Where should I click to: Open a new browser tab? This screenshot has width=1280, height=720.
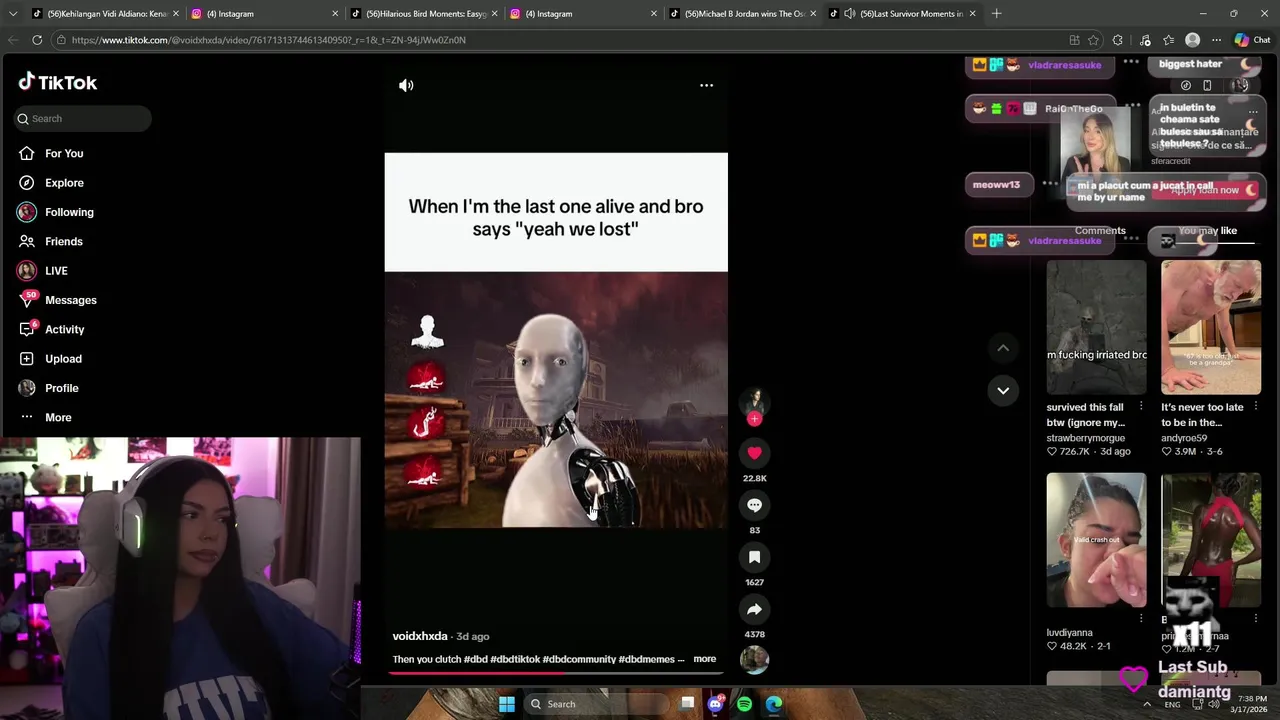[x=996, y=14]
